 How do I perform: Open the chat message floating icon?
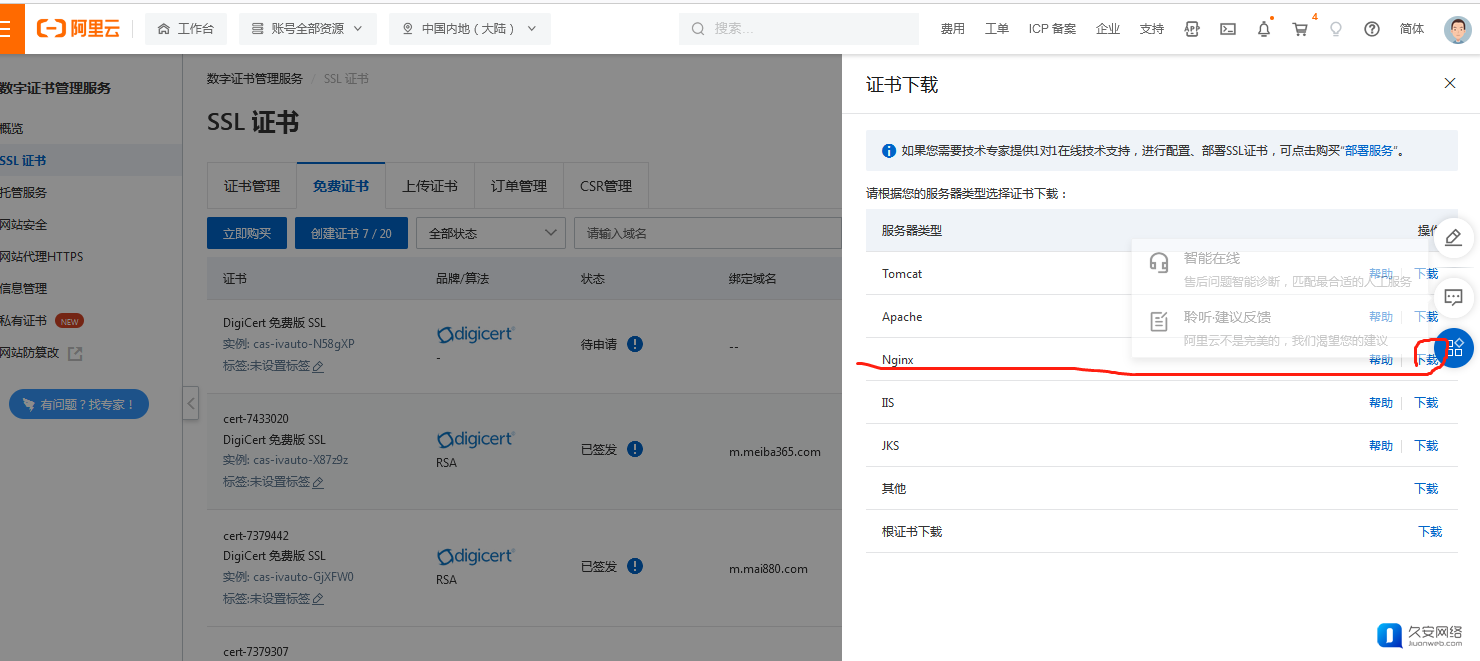tap(1454, 297)
